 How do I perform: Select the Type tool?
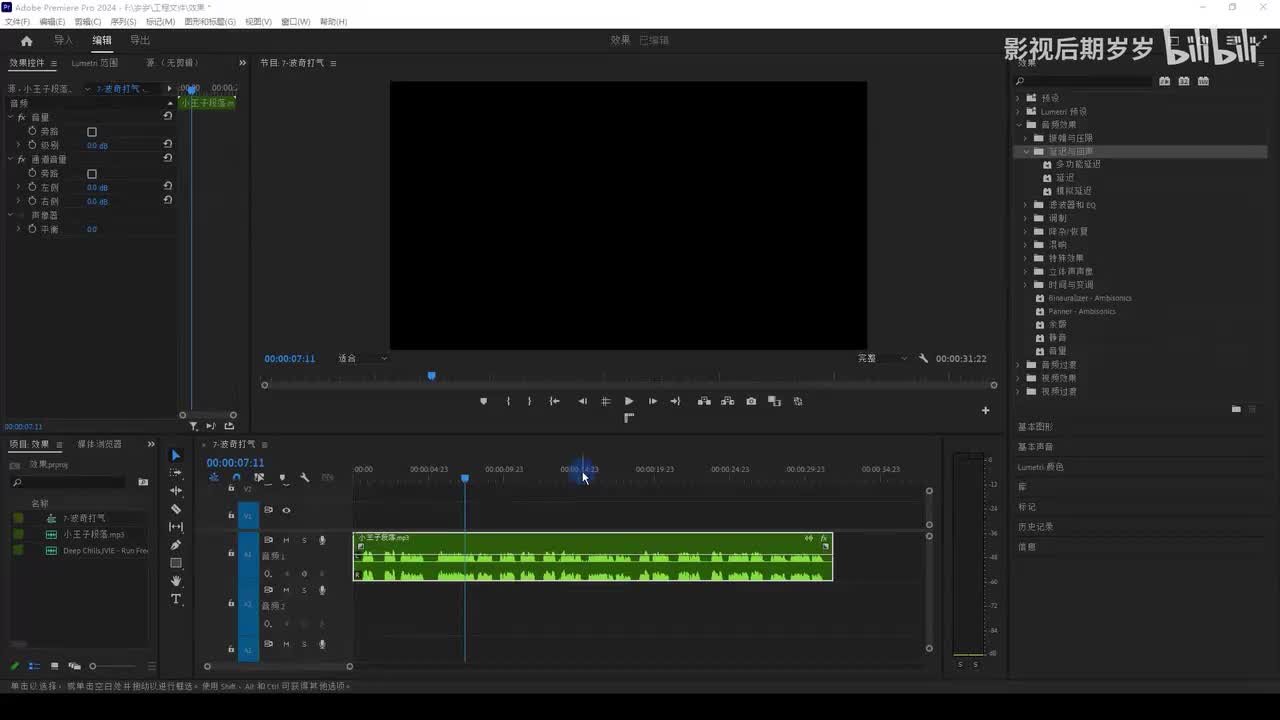click(x=176, y=599)
